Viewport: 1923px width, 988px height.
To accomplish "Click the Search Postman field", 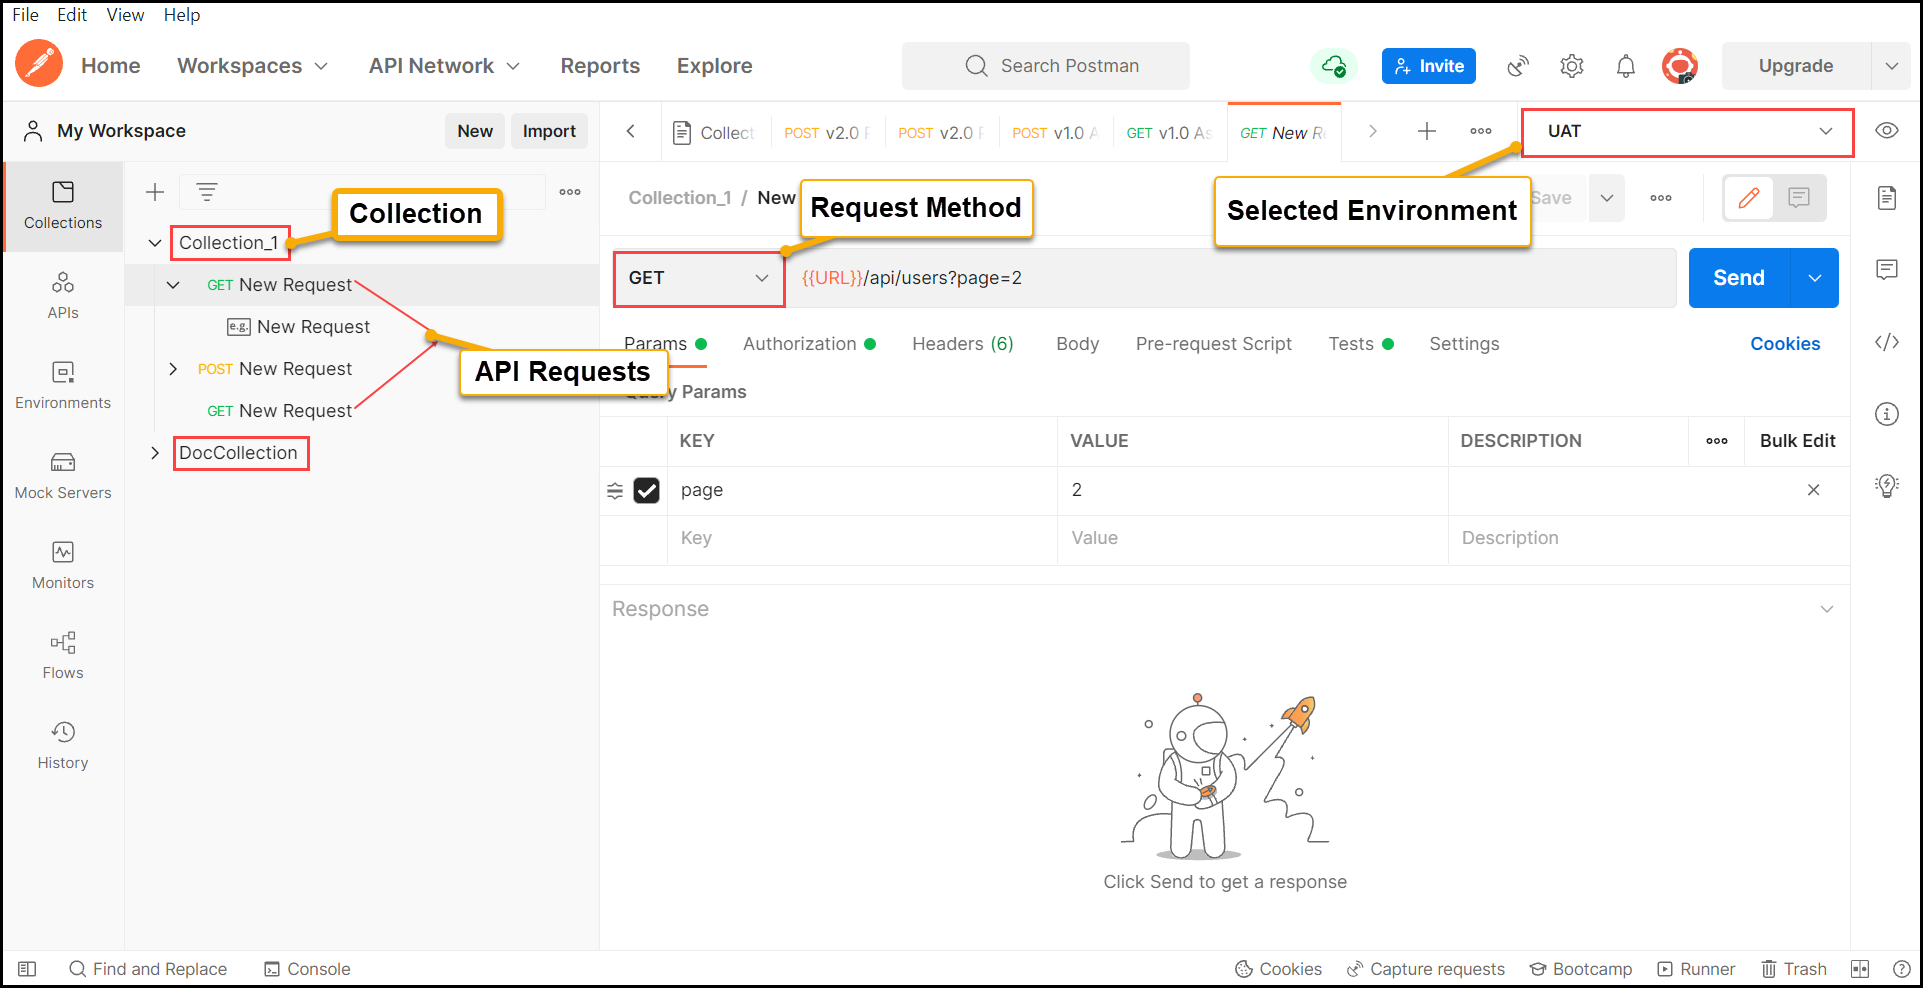I will [x=1046, y=66].
